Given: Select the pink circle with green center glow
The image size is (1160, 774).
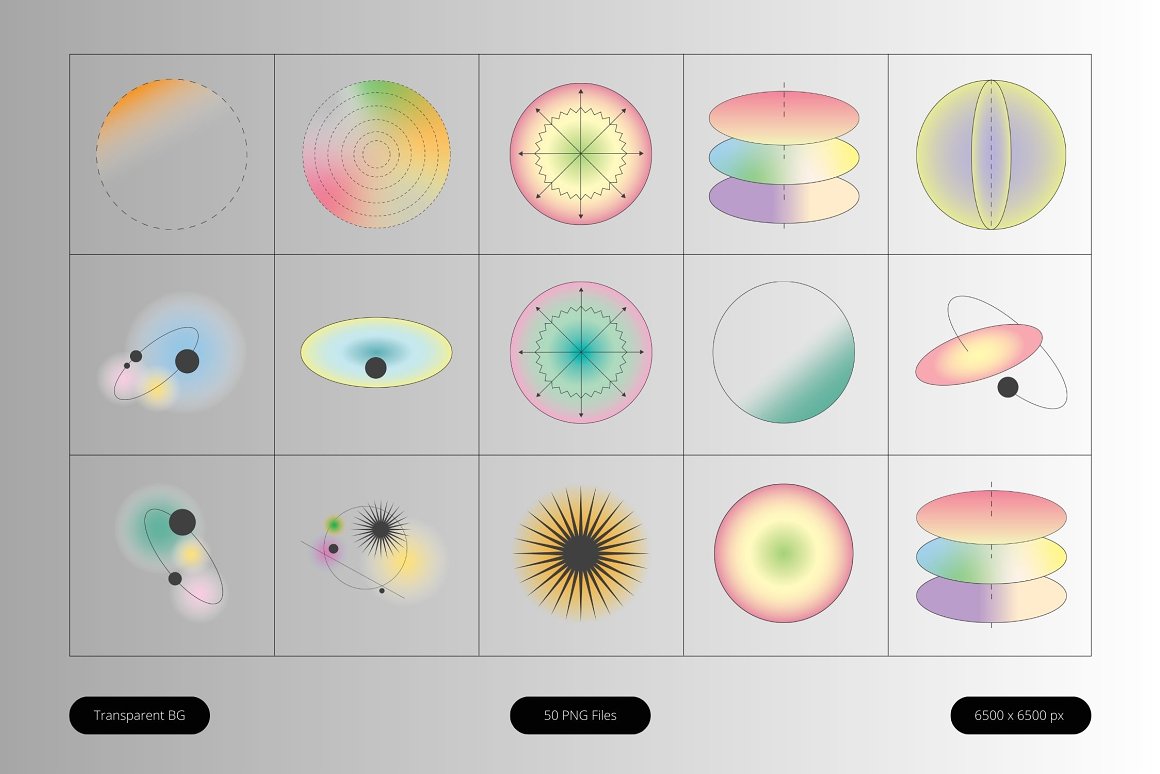Looking at the screenshot, I should tap(784, 553).
